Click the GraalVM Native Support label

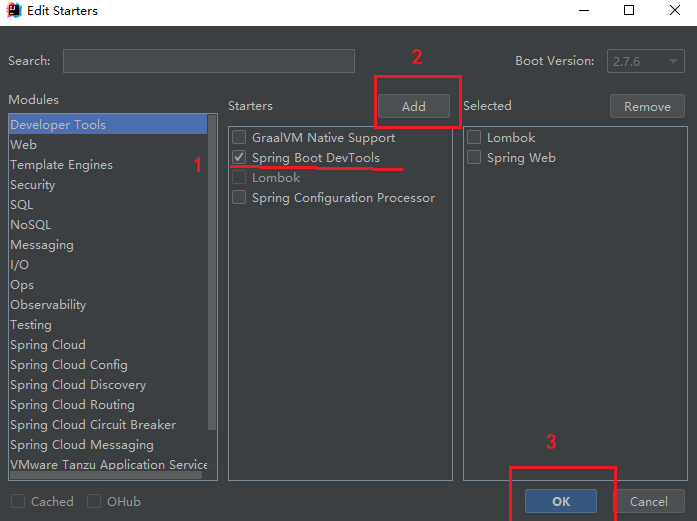324,138
